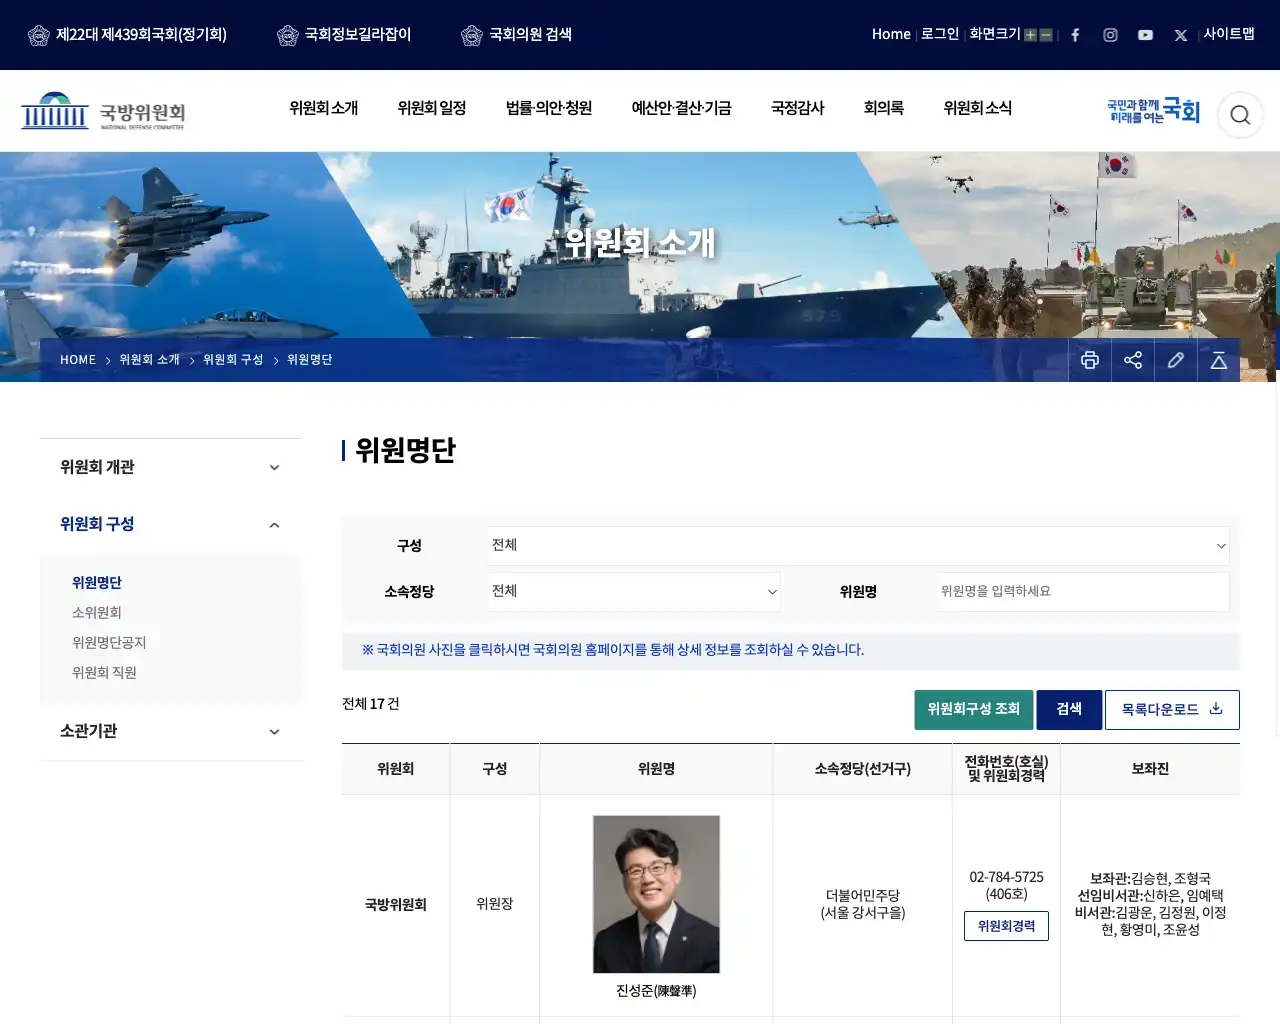Click the increase screen size plus icon

[1030, 35]
